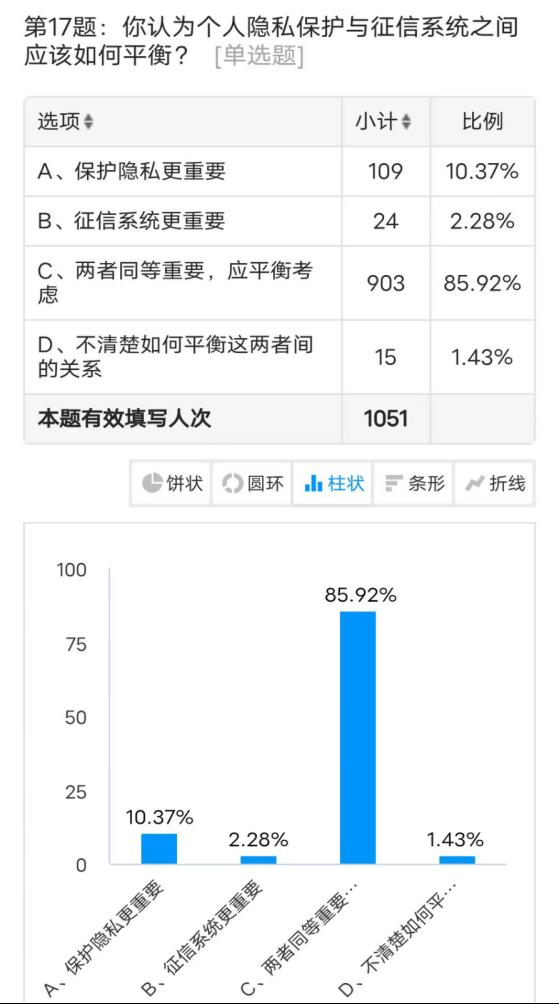The image size is (559, 1004).
Task: Select row C、两者同等重要
Action: click(279, 283)
